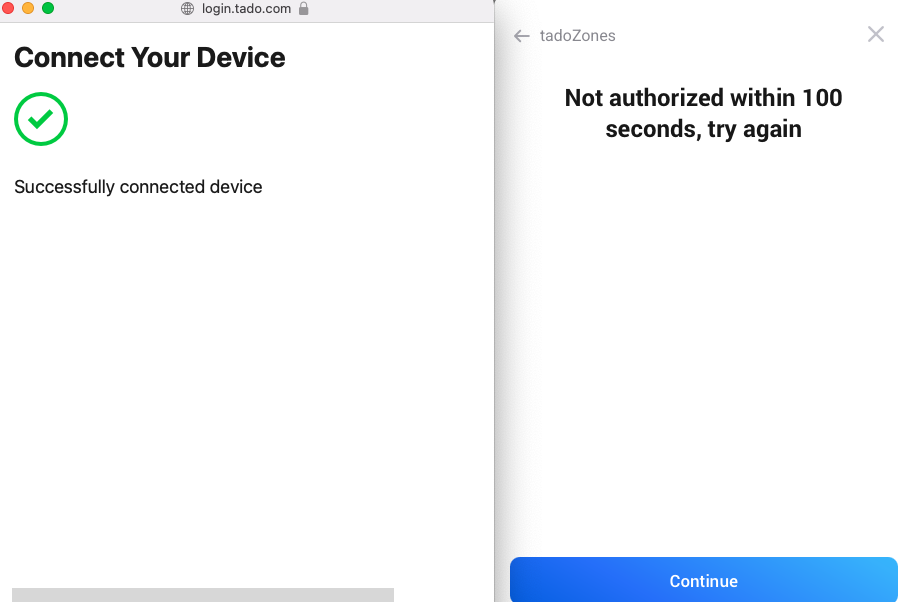
Task: Click the tadoZones title label
Action: 577,36
